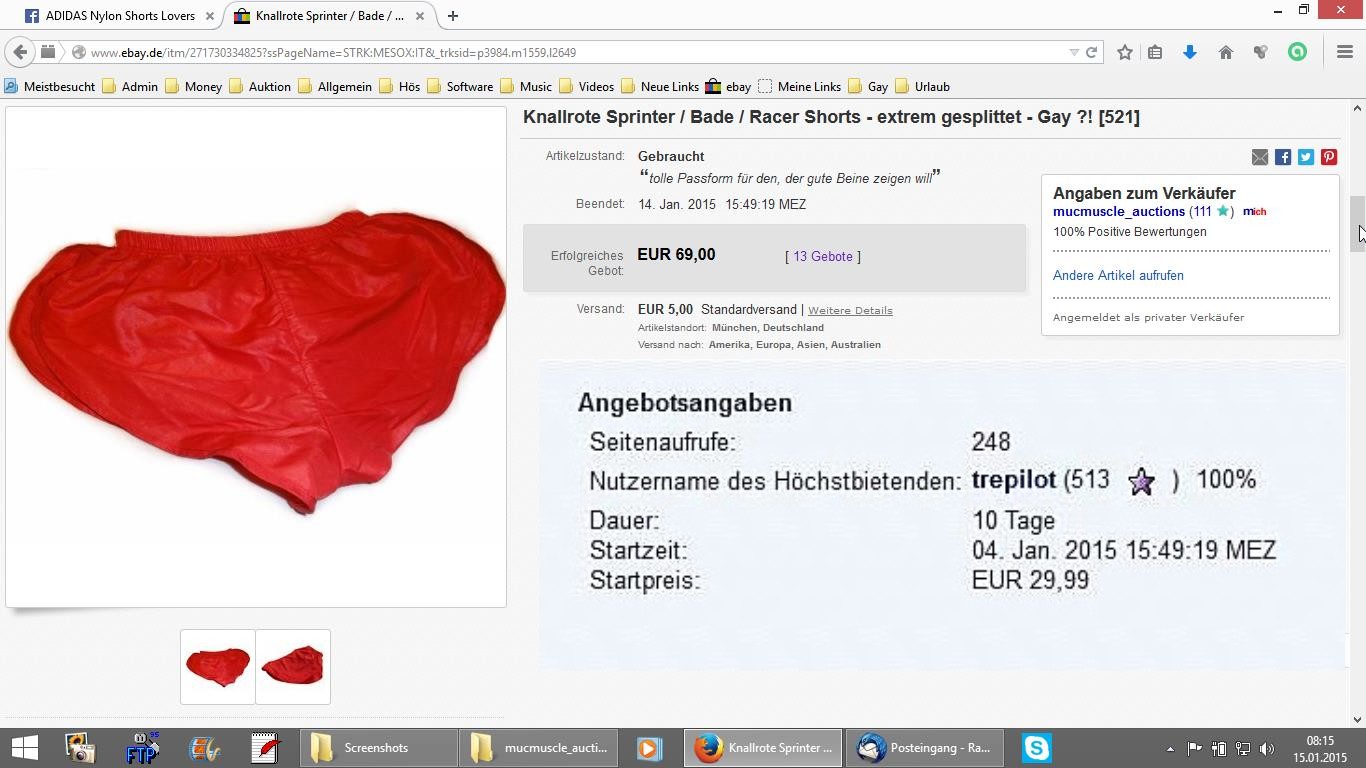Select the second shorts thumbnail image
1366x768 pixels.
coord(293,666)
